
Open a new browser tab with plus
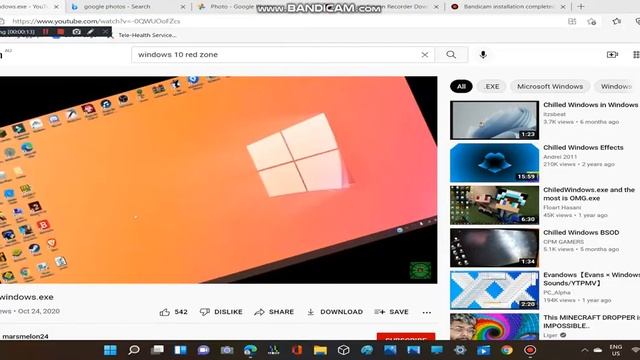581,7
